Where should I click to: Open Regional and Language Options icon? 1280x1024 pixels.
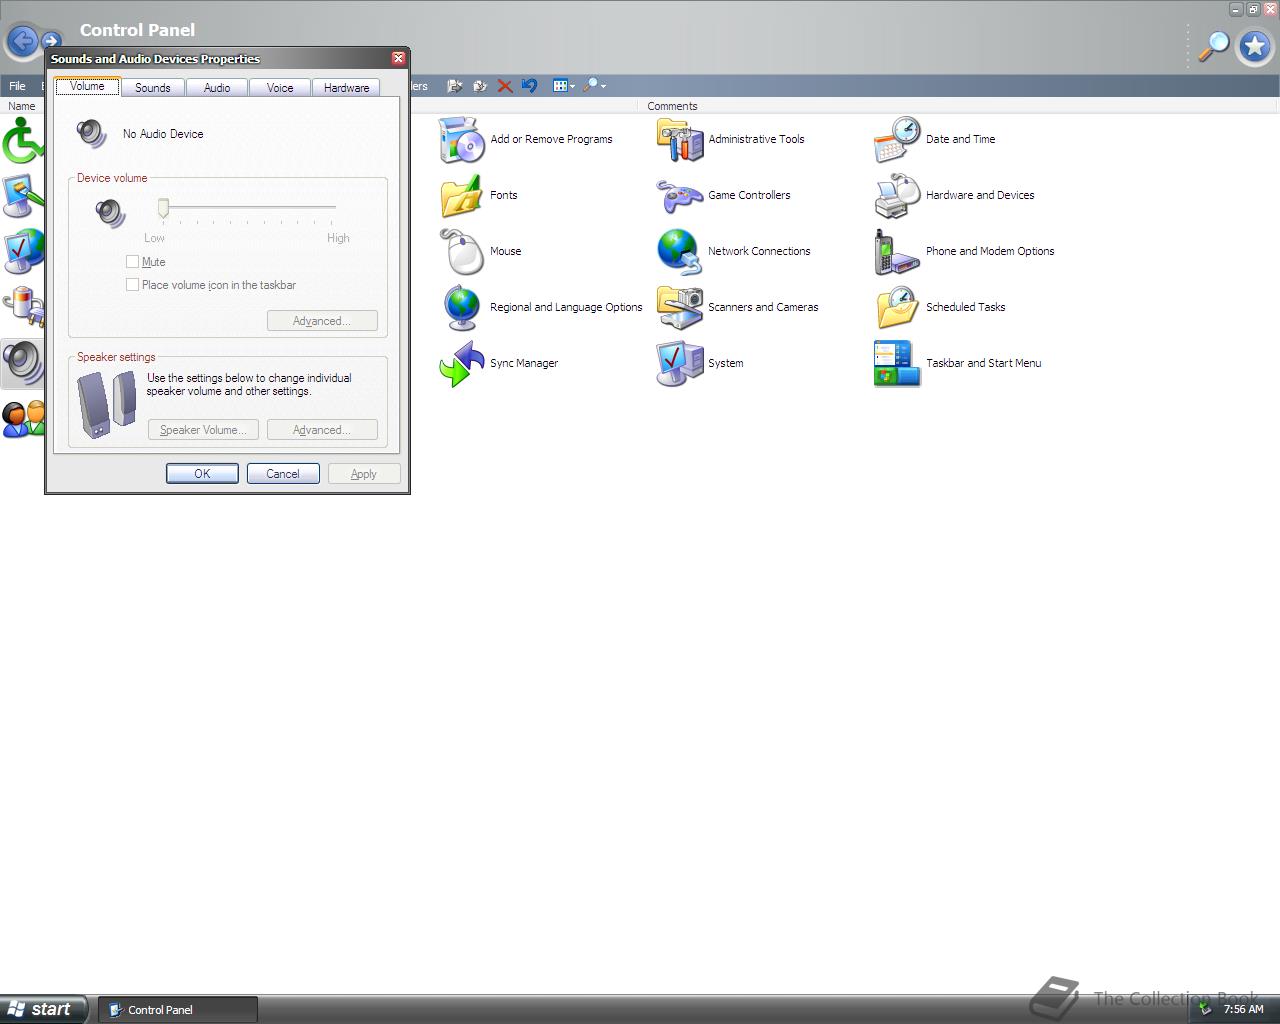(x=462, y=308)
